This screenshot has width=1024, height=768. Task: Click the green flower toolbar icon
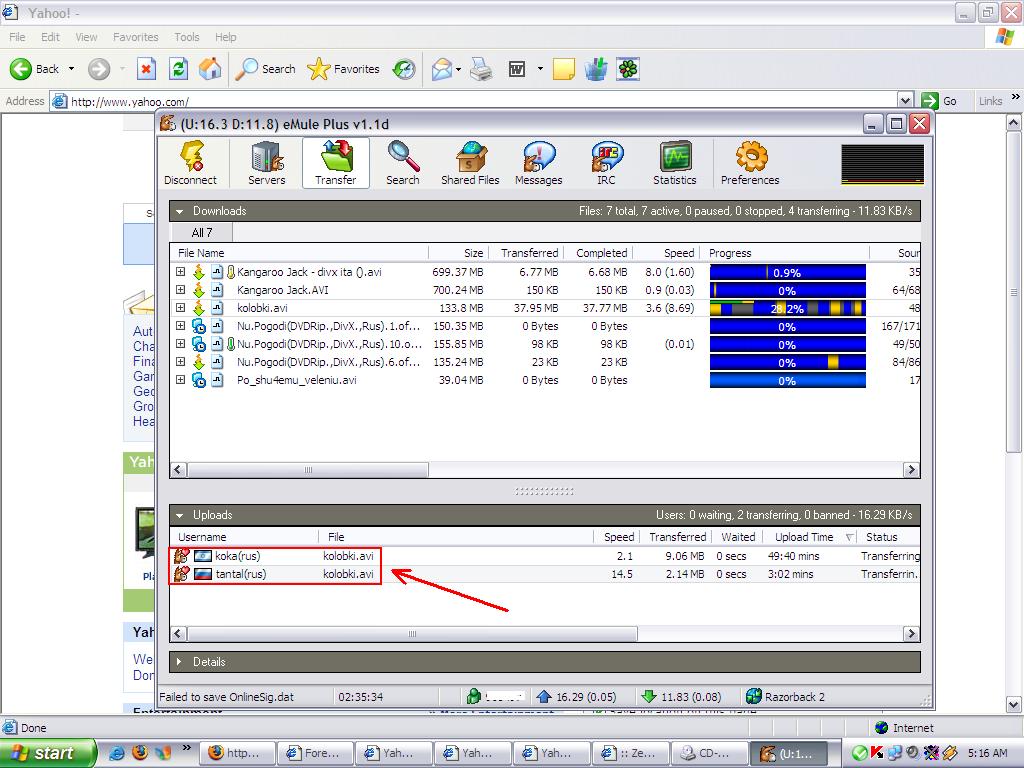click(628, 69)
